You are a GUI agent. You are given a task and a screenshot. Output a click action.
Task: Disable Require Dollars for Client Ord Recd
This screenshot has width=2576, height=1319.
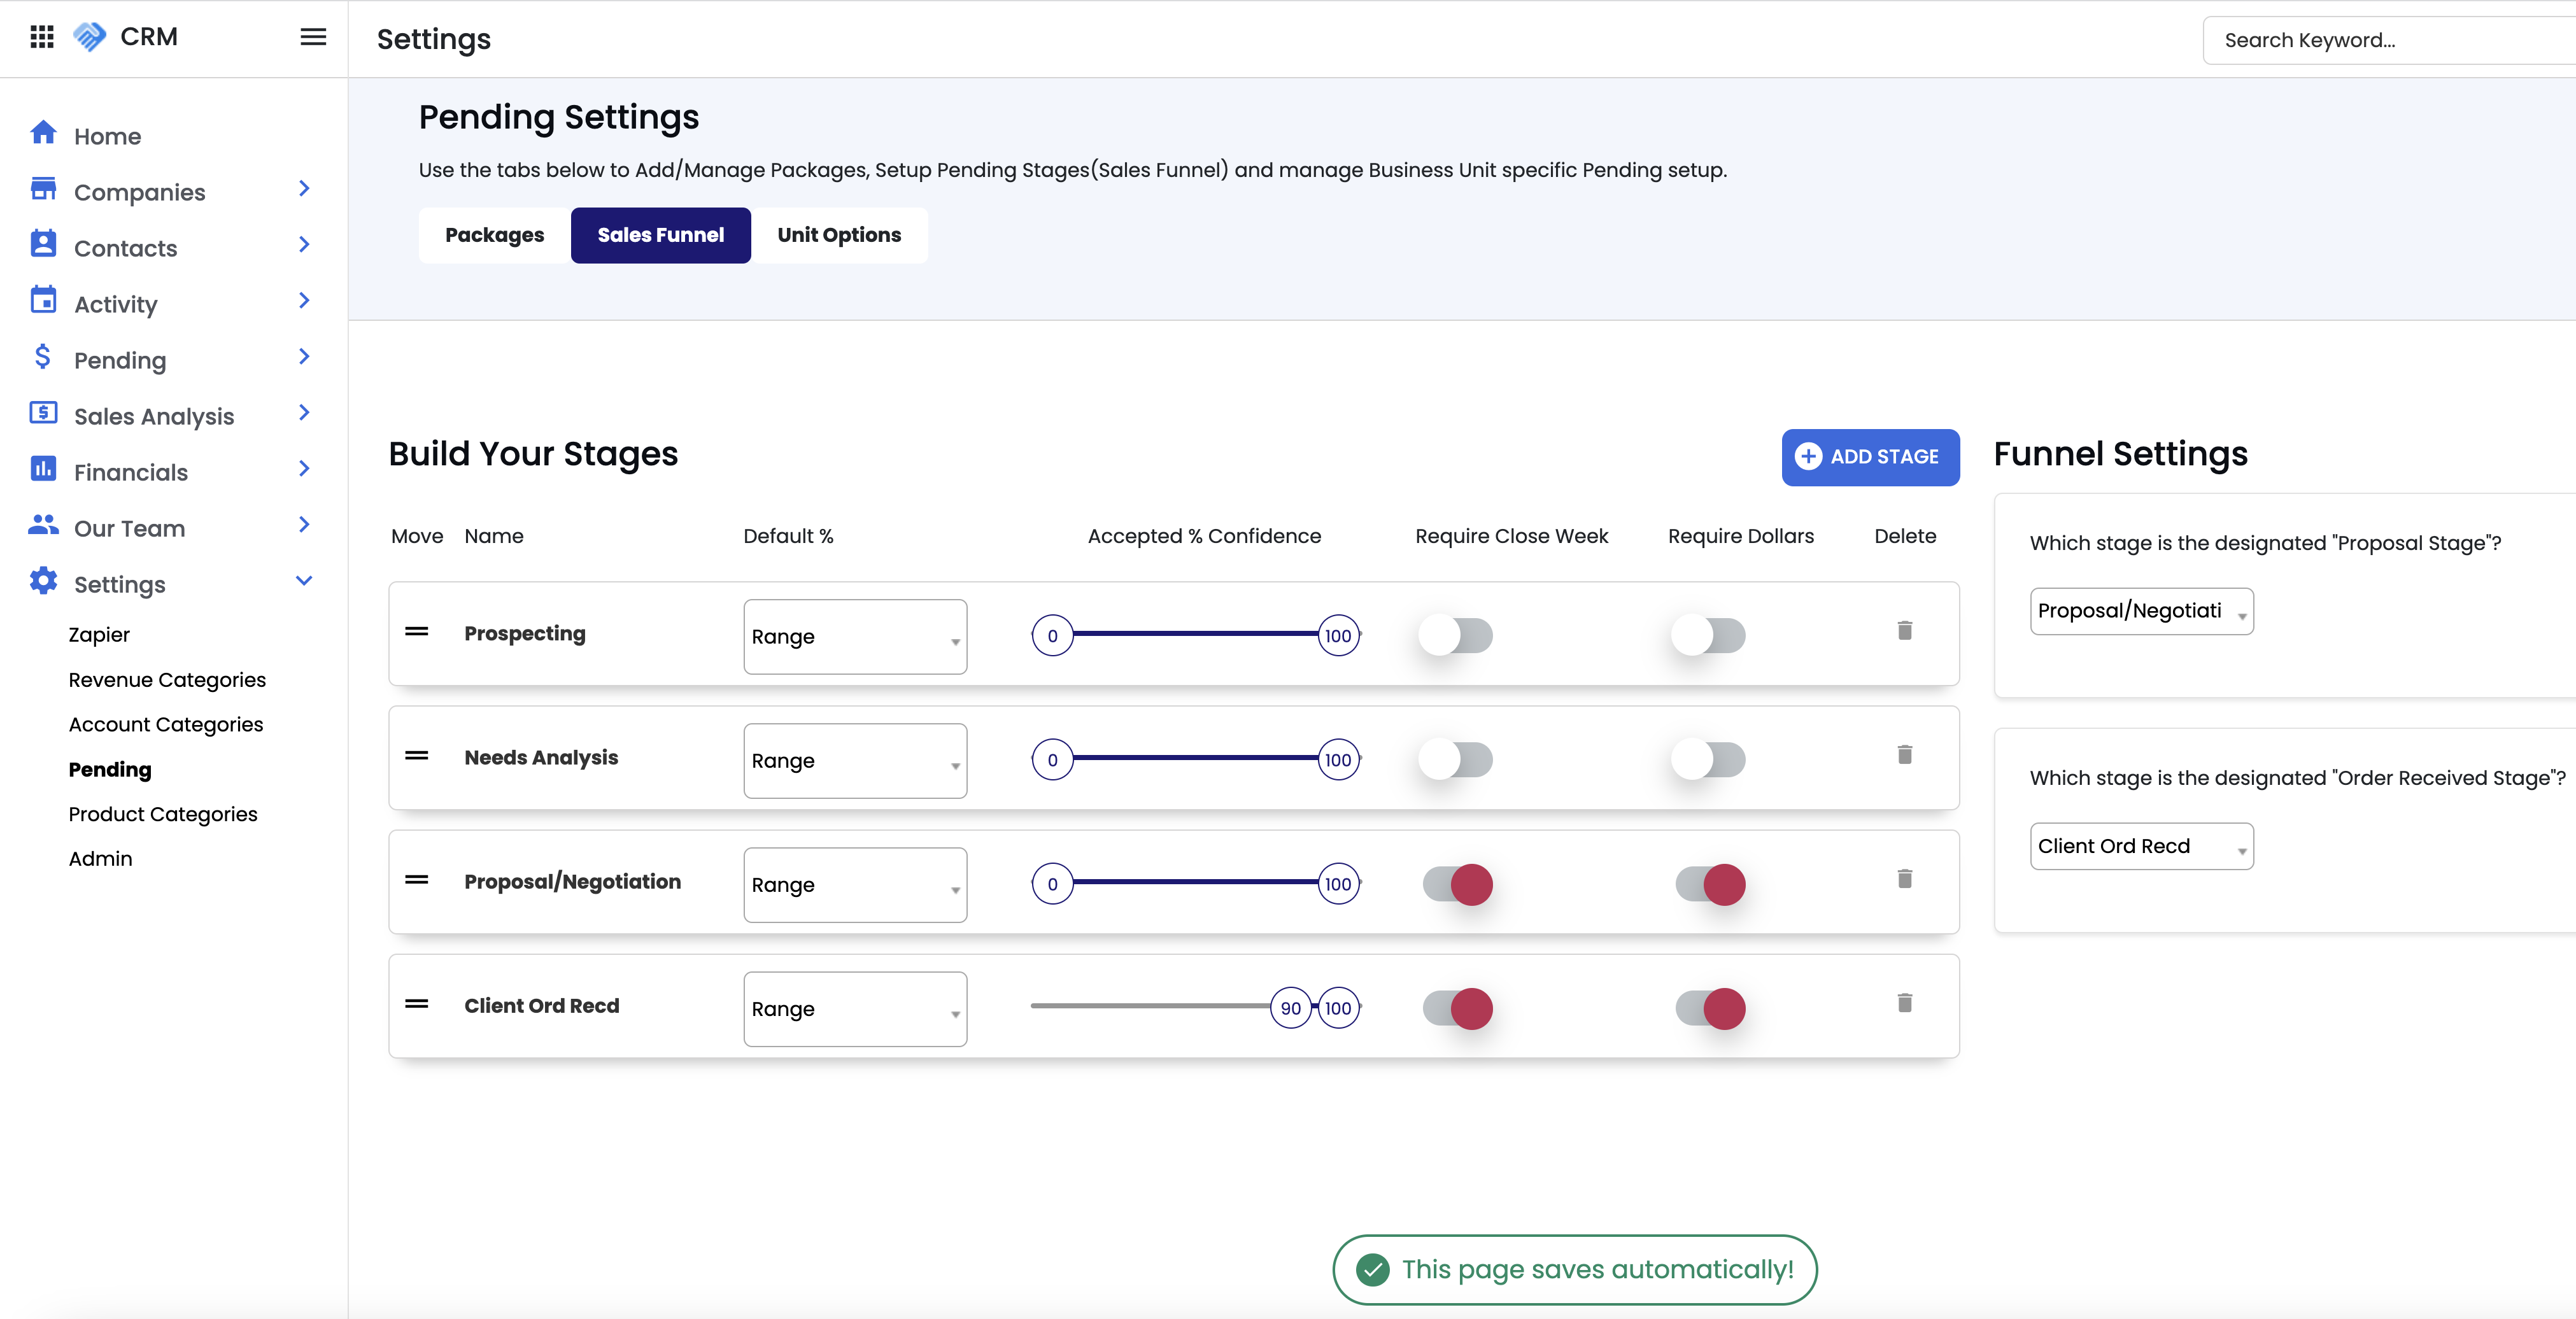(1711, 1008)
